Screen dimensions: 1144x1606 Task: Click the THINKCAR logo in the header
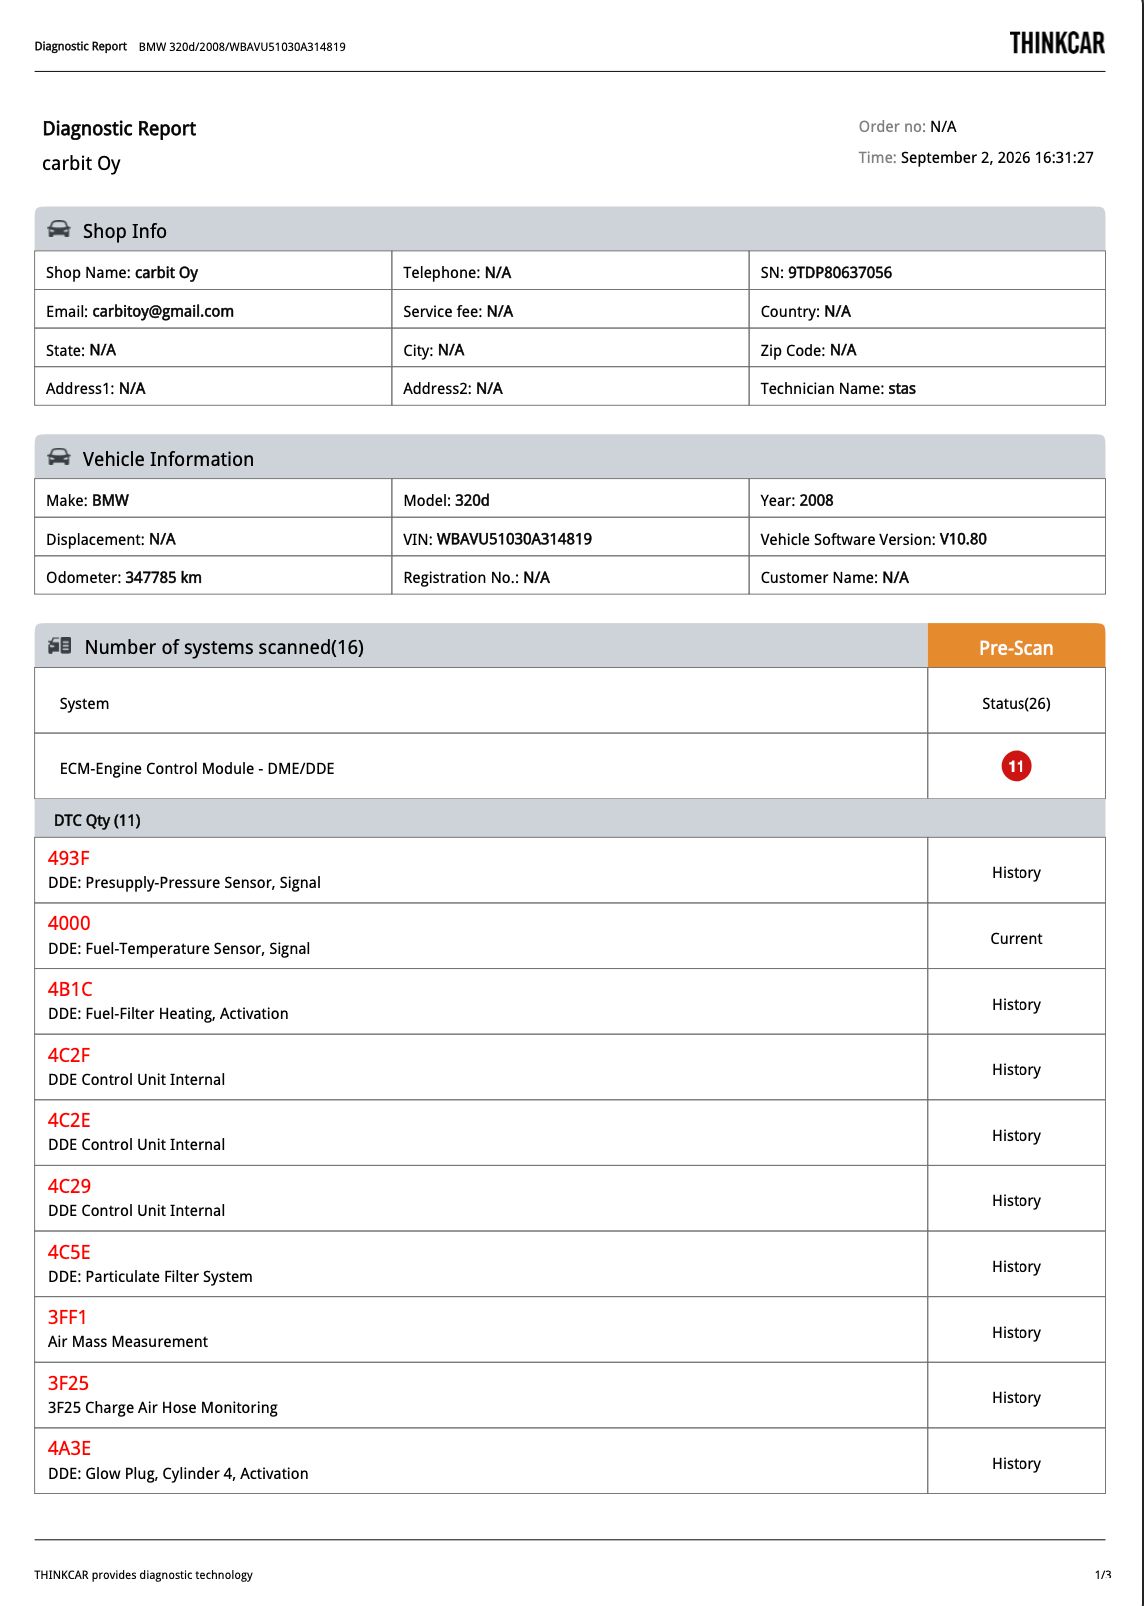[x=1057, y=43]
